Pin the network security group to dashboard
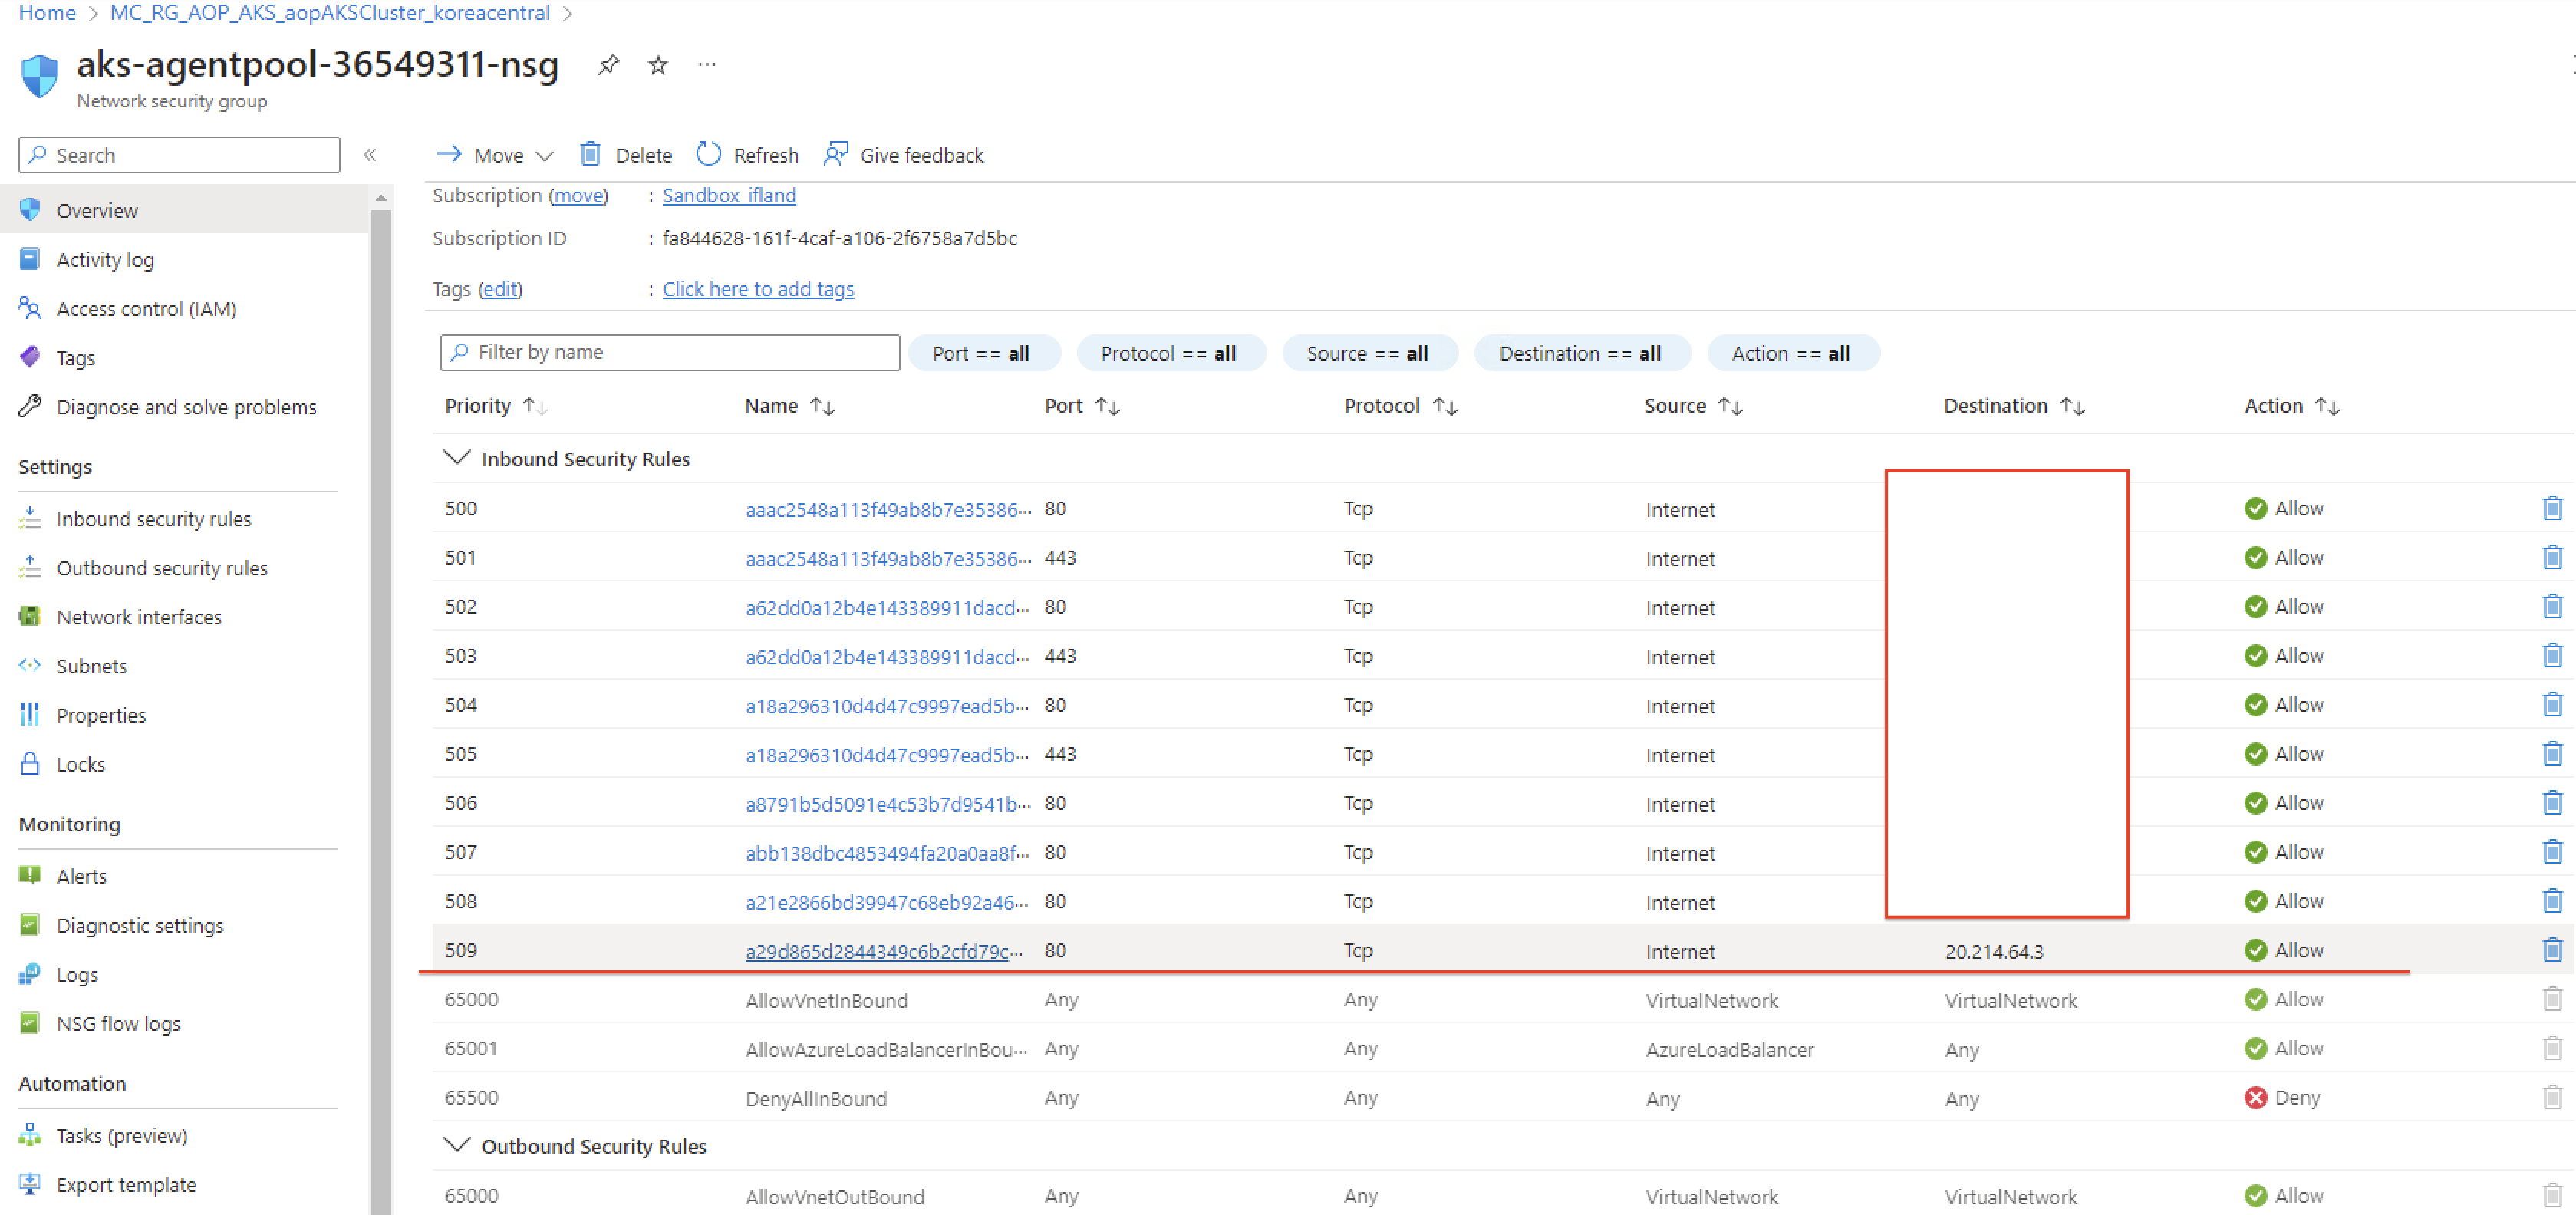The image size is (2576, 1215). 608,65
